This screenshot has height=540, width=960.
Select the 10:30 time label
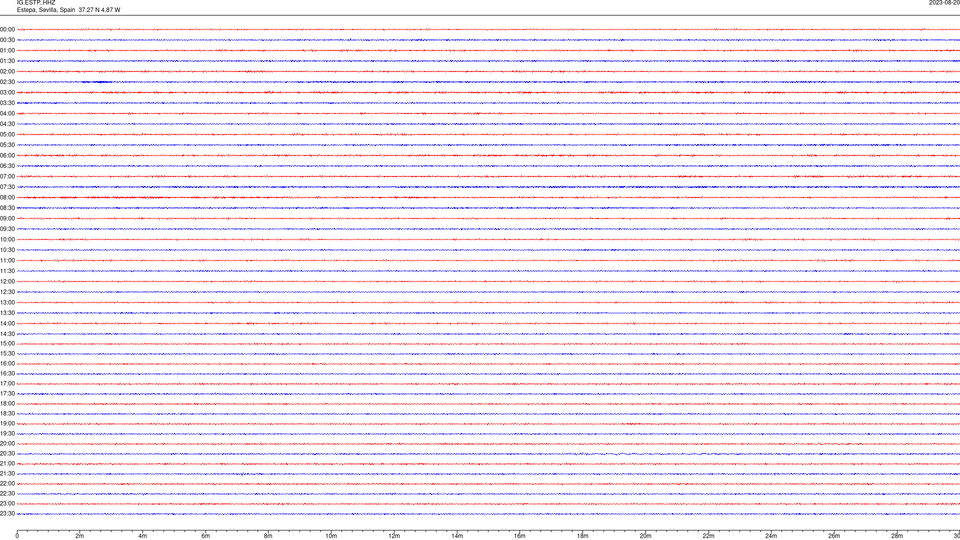[x=7, y=250]
